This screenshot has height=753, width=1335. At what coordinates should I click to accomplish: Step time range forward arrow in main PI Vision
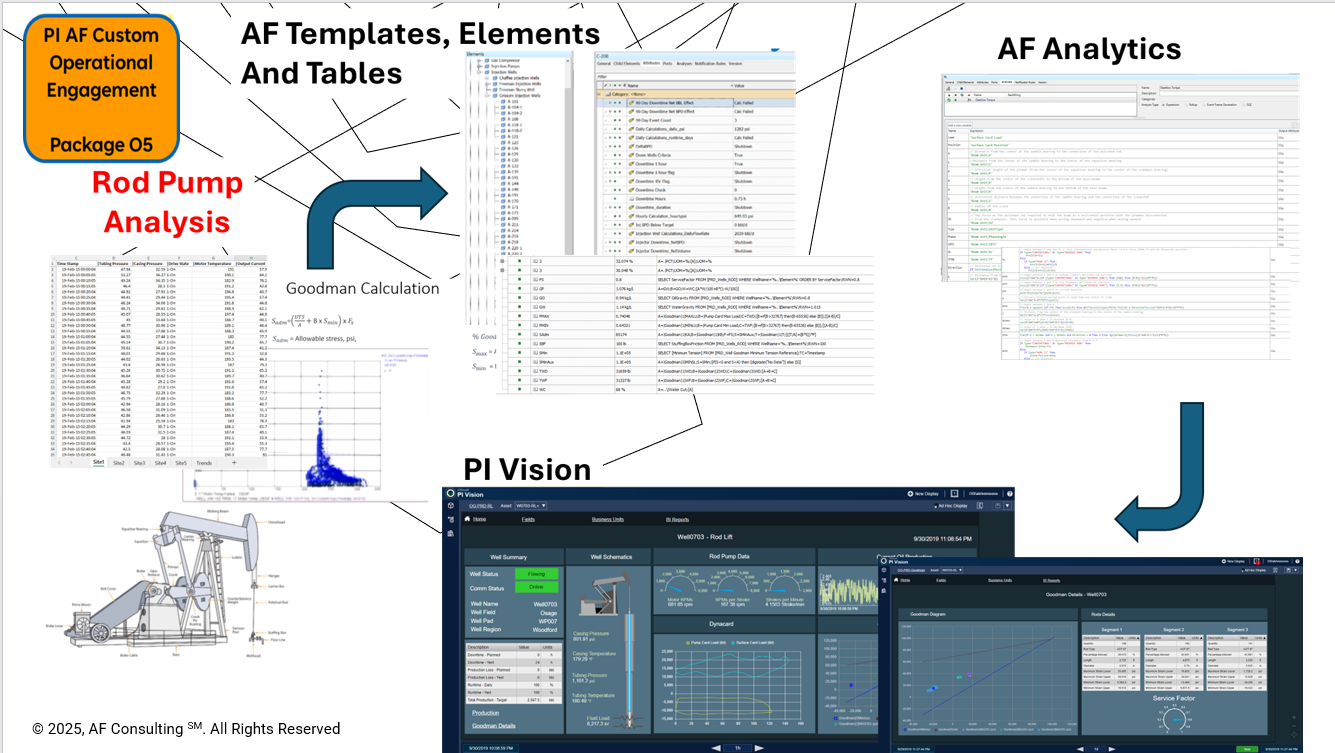(x=759, y=748)
